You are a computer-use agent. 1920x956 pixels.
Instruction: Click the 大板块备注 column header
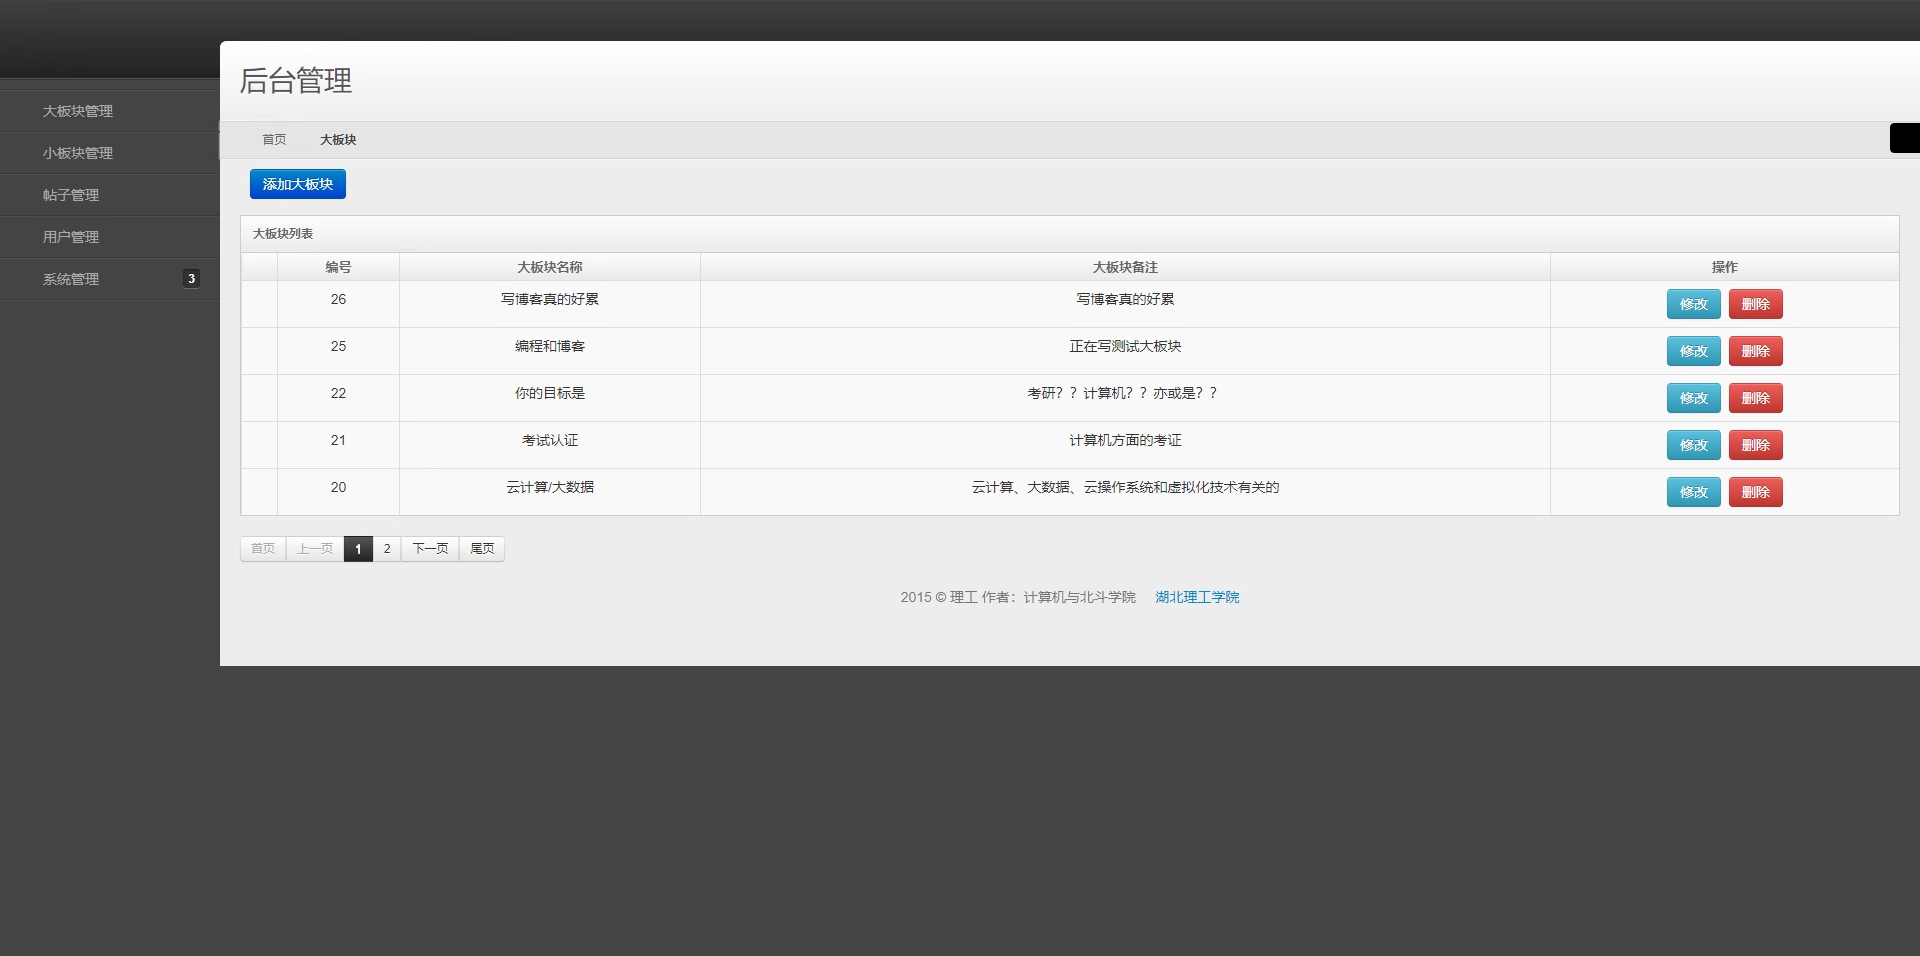click(x=1125, y=267)
